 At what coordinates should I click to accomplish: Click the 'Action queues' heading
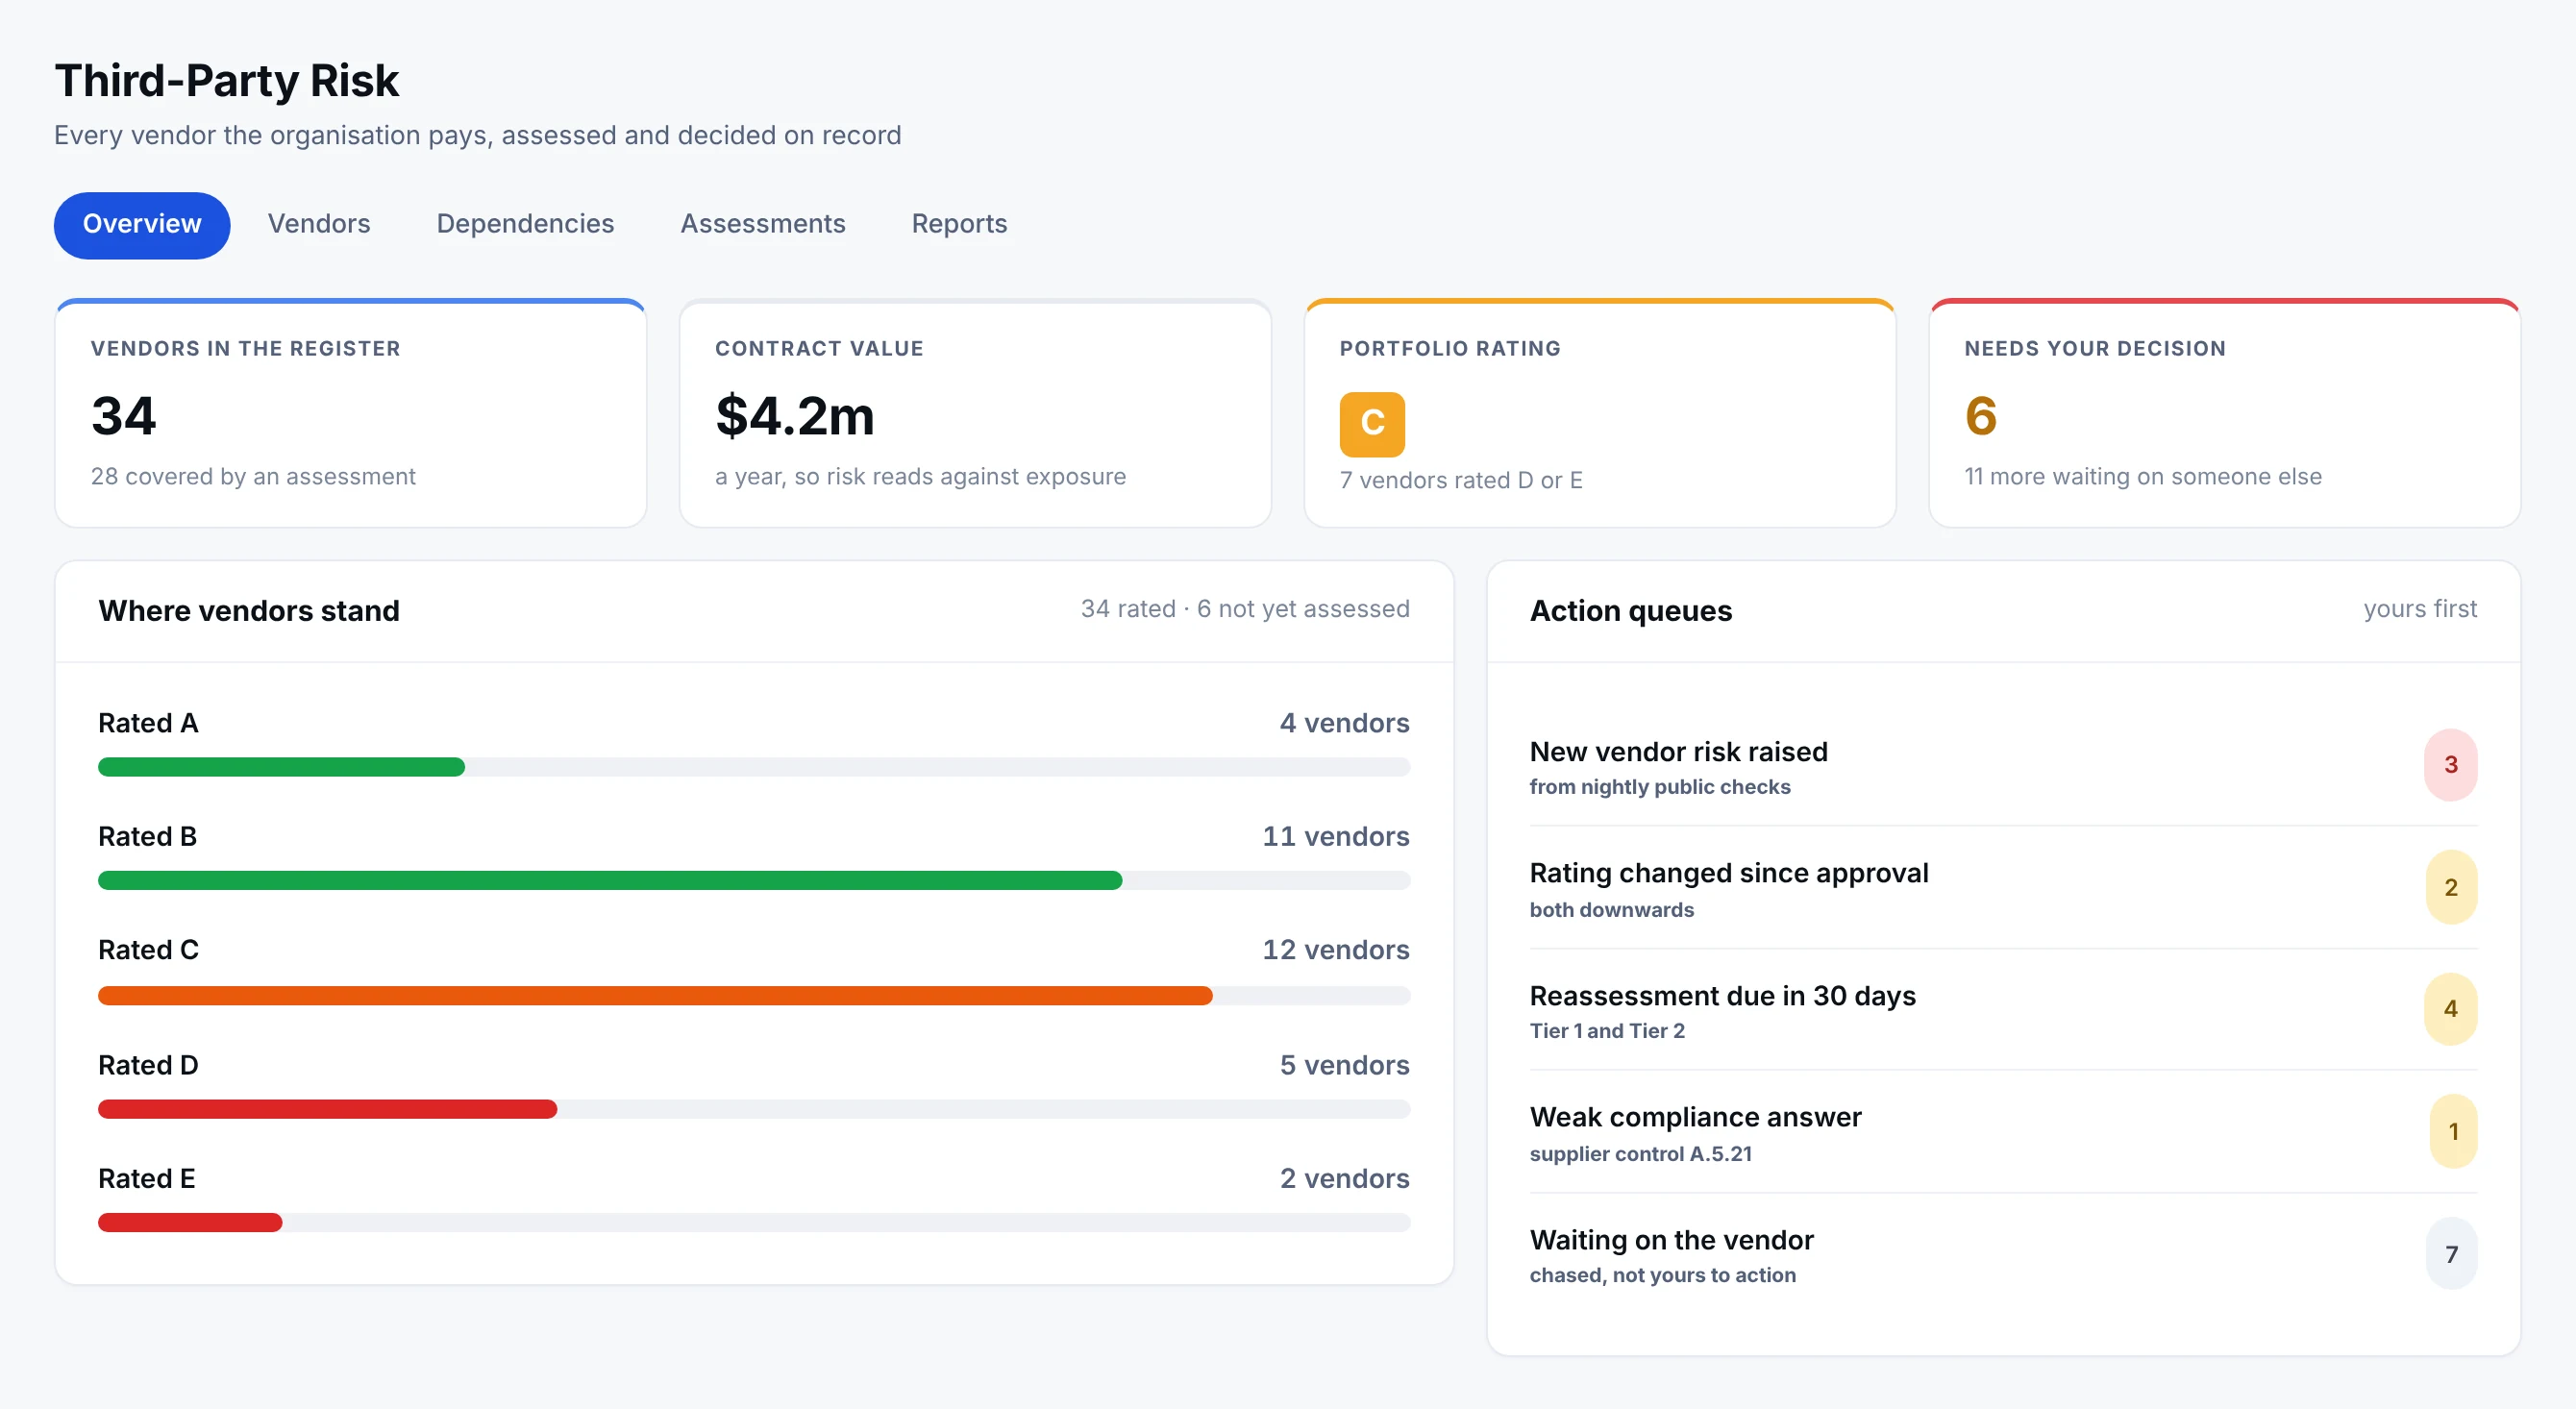1631,611
